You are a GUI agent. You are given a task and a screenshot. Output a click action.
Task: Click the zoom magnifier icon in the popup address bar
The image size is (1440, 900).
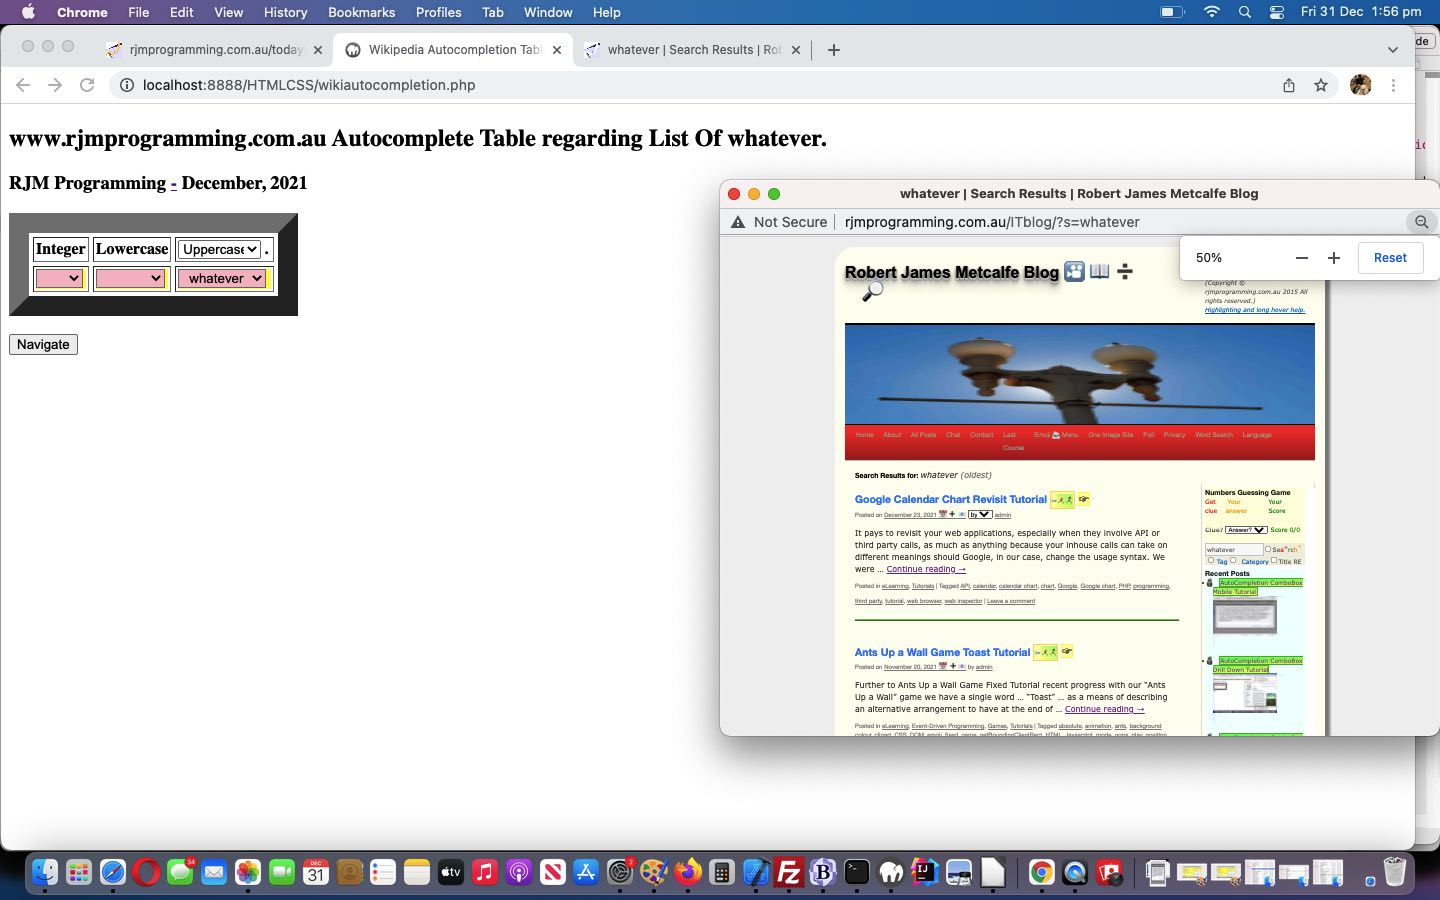click(1421, 222)
